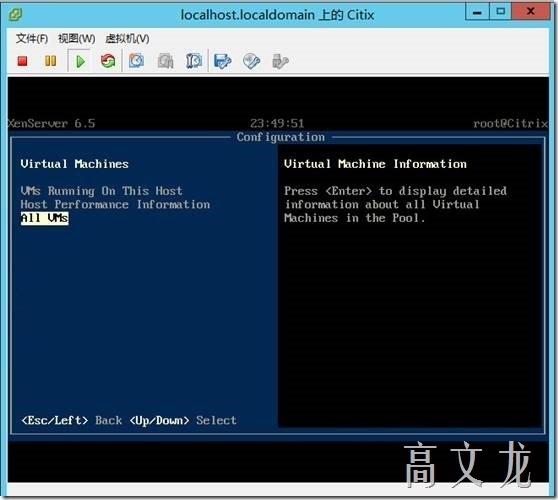Click the Virtual Machine Information heading

(x=375, y=164)
